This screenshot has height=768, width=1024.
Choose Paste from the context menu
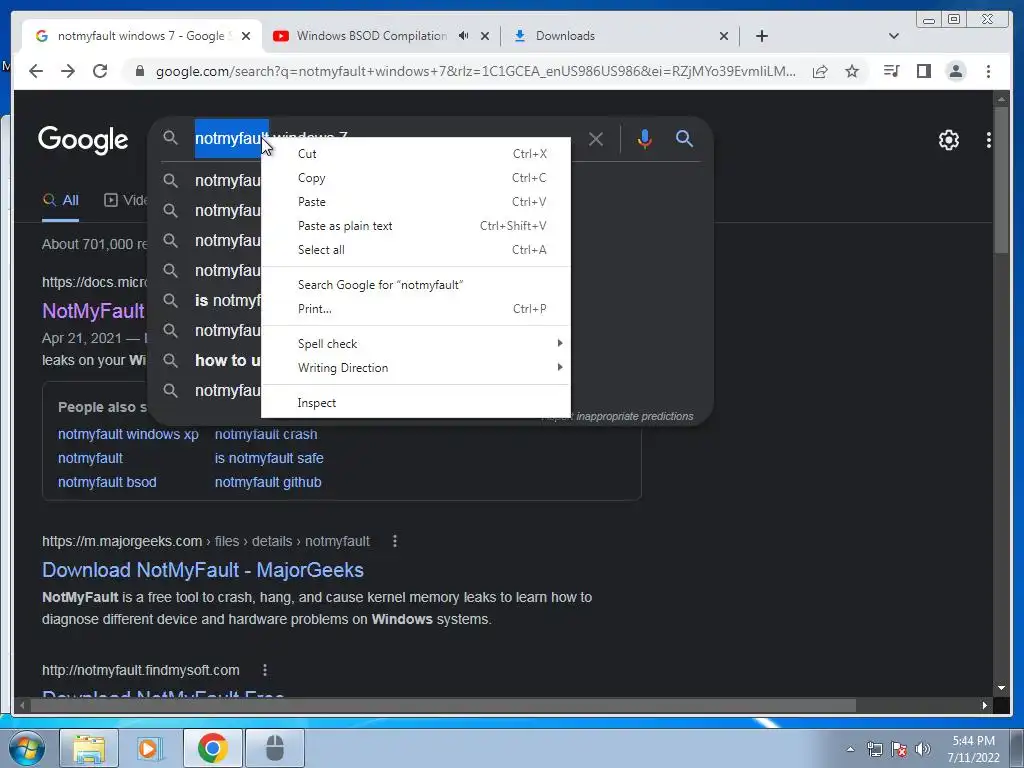tap(416, 202)
